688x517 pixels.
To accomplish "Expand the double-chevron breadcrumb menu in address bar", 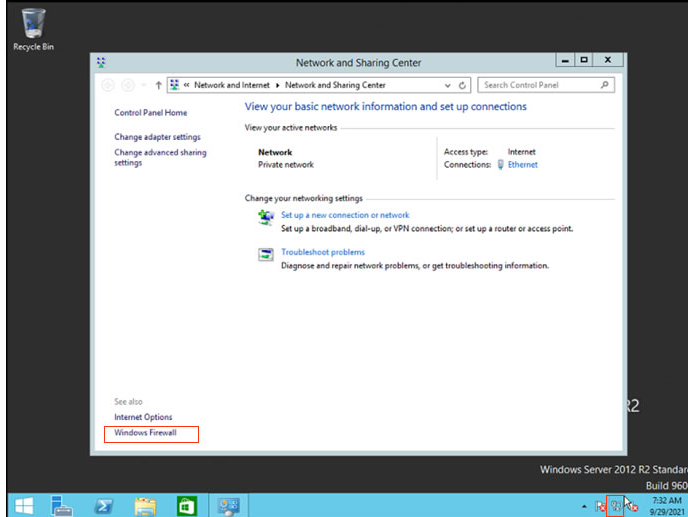I will click(187, 86).
